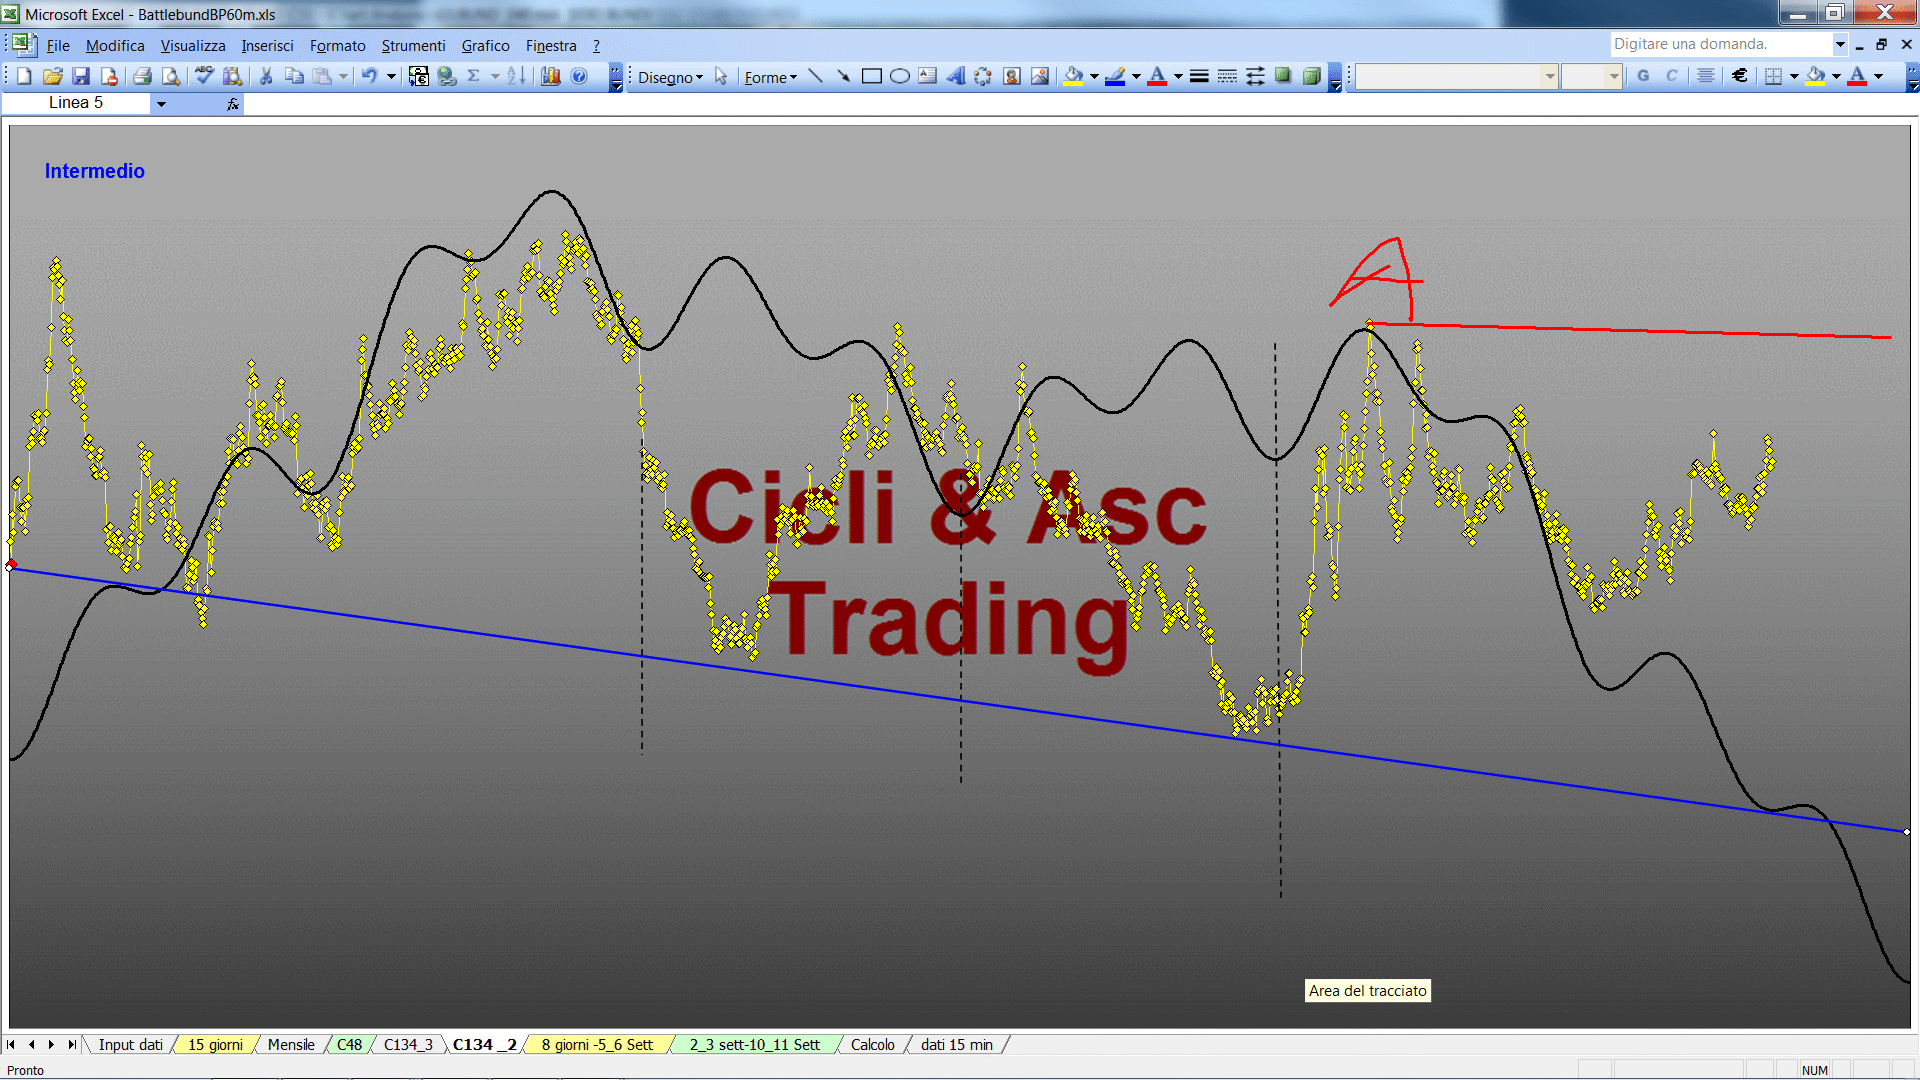Apply yellow fill color from drawing toolbar

1074,76
